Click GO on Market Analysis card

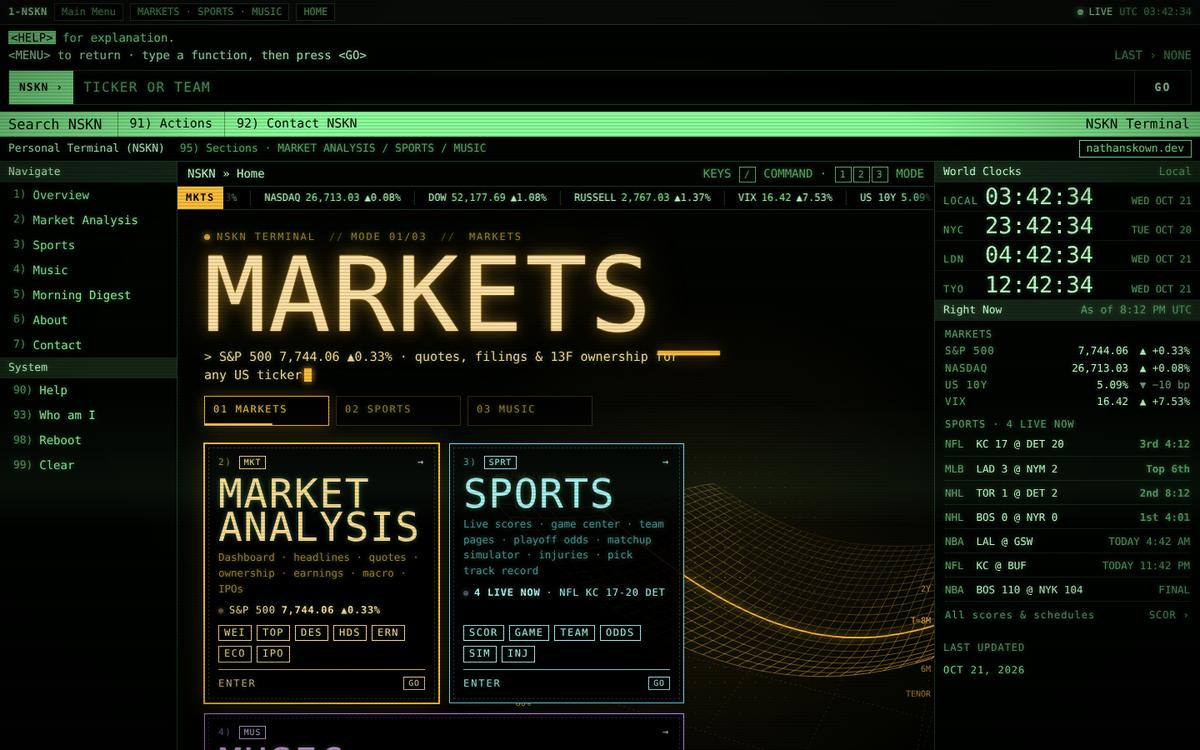pos(414,683)
